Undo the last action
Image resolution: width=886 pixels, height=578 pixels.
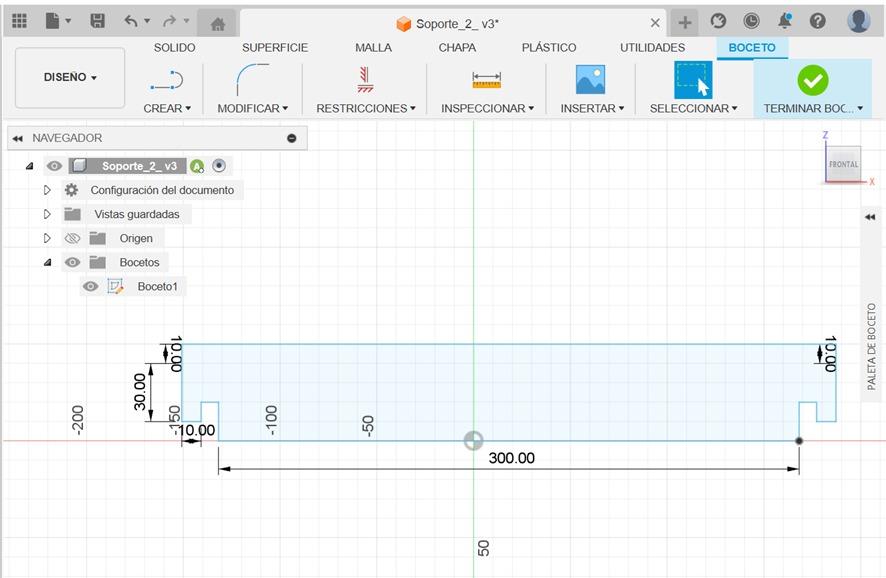pyautogui.click(x=131, y=21)
